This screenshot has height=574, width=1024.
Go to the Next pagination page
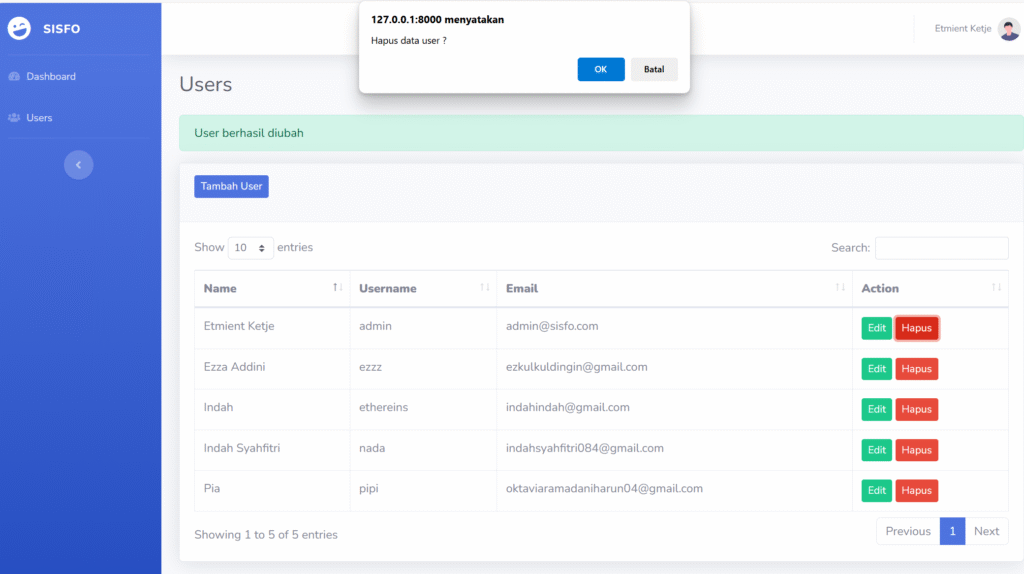(986, 531)
